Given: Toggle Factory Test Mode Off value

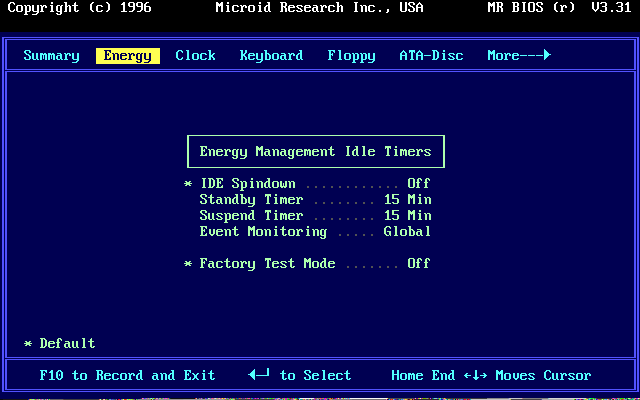Looking at the screenshot, I should (419, 264).
